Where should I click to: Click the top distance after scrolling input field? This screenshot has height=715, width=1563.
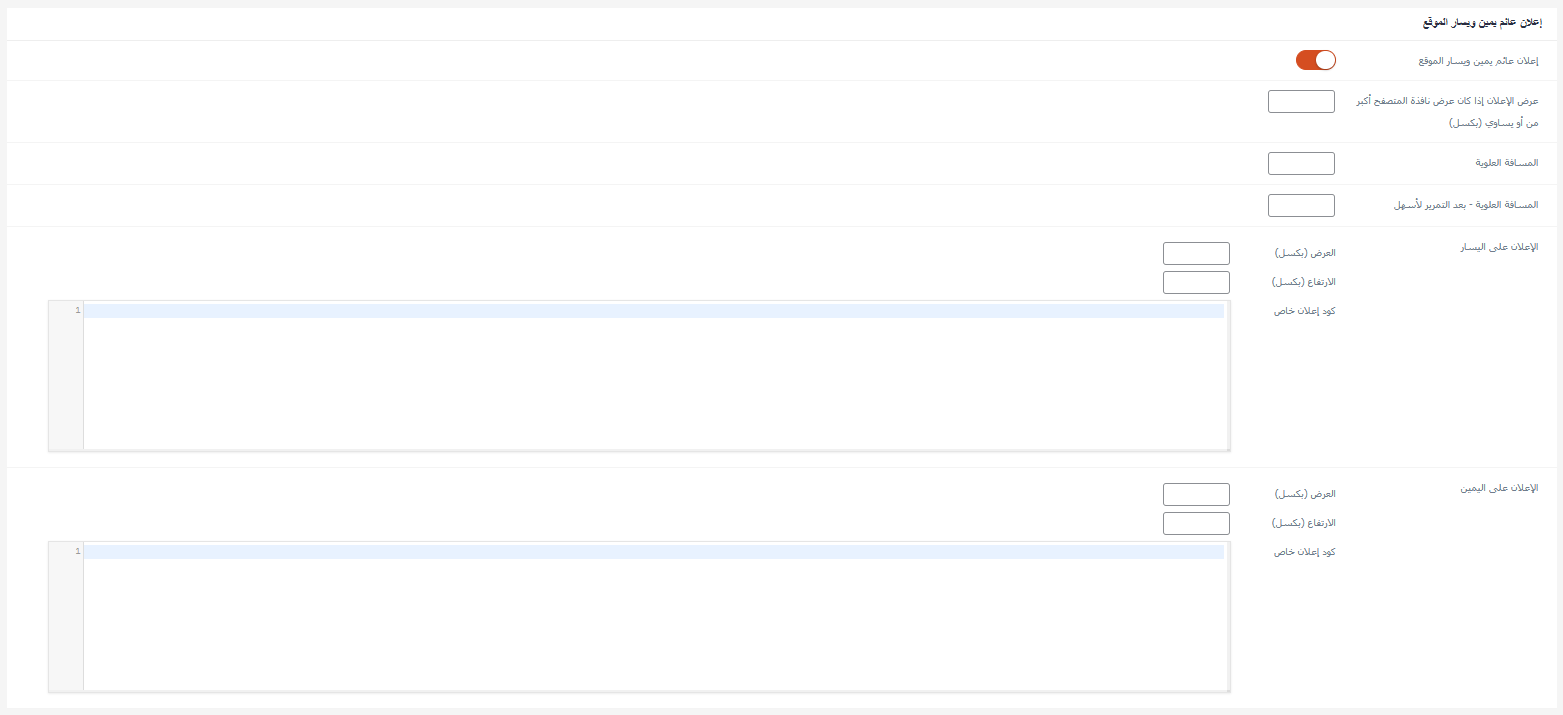click(1301, 205)
